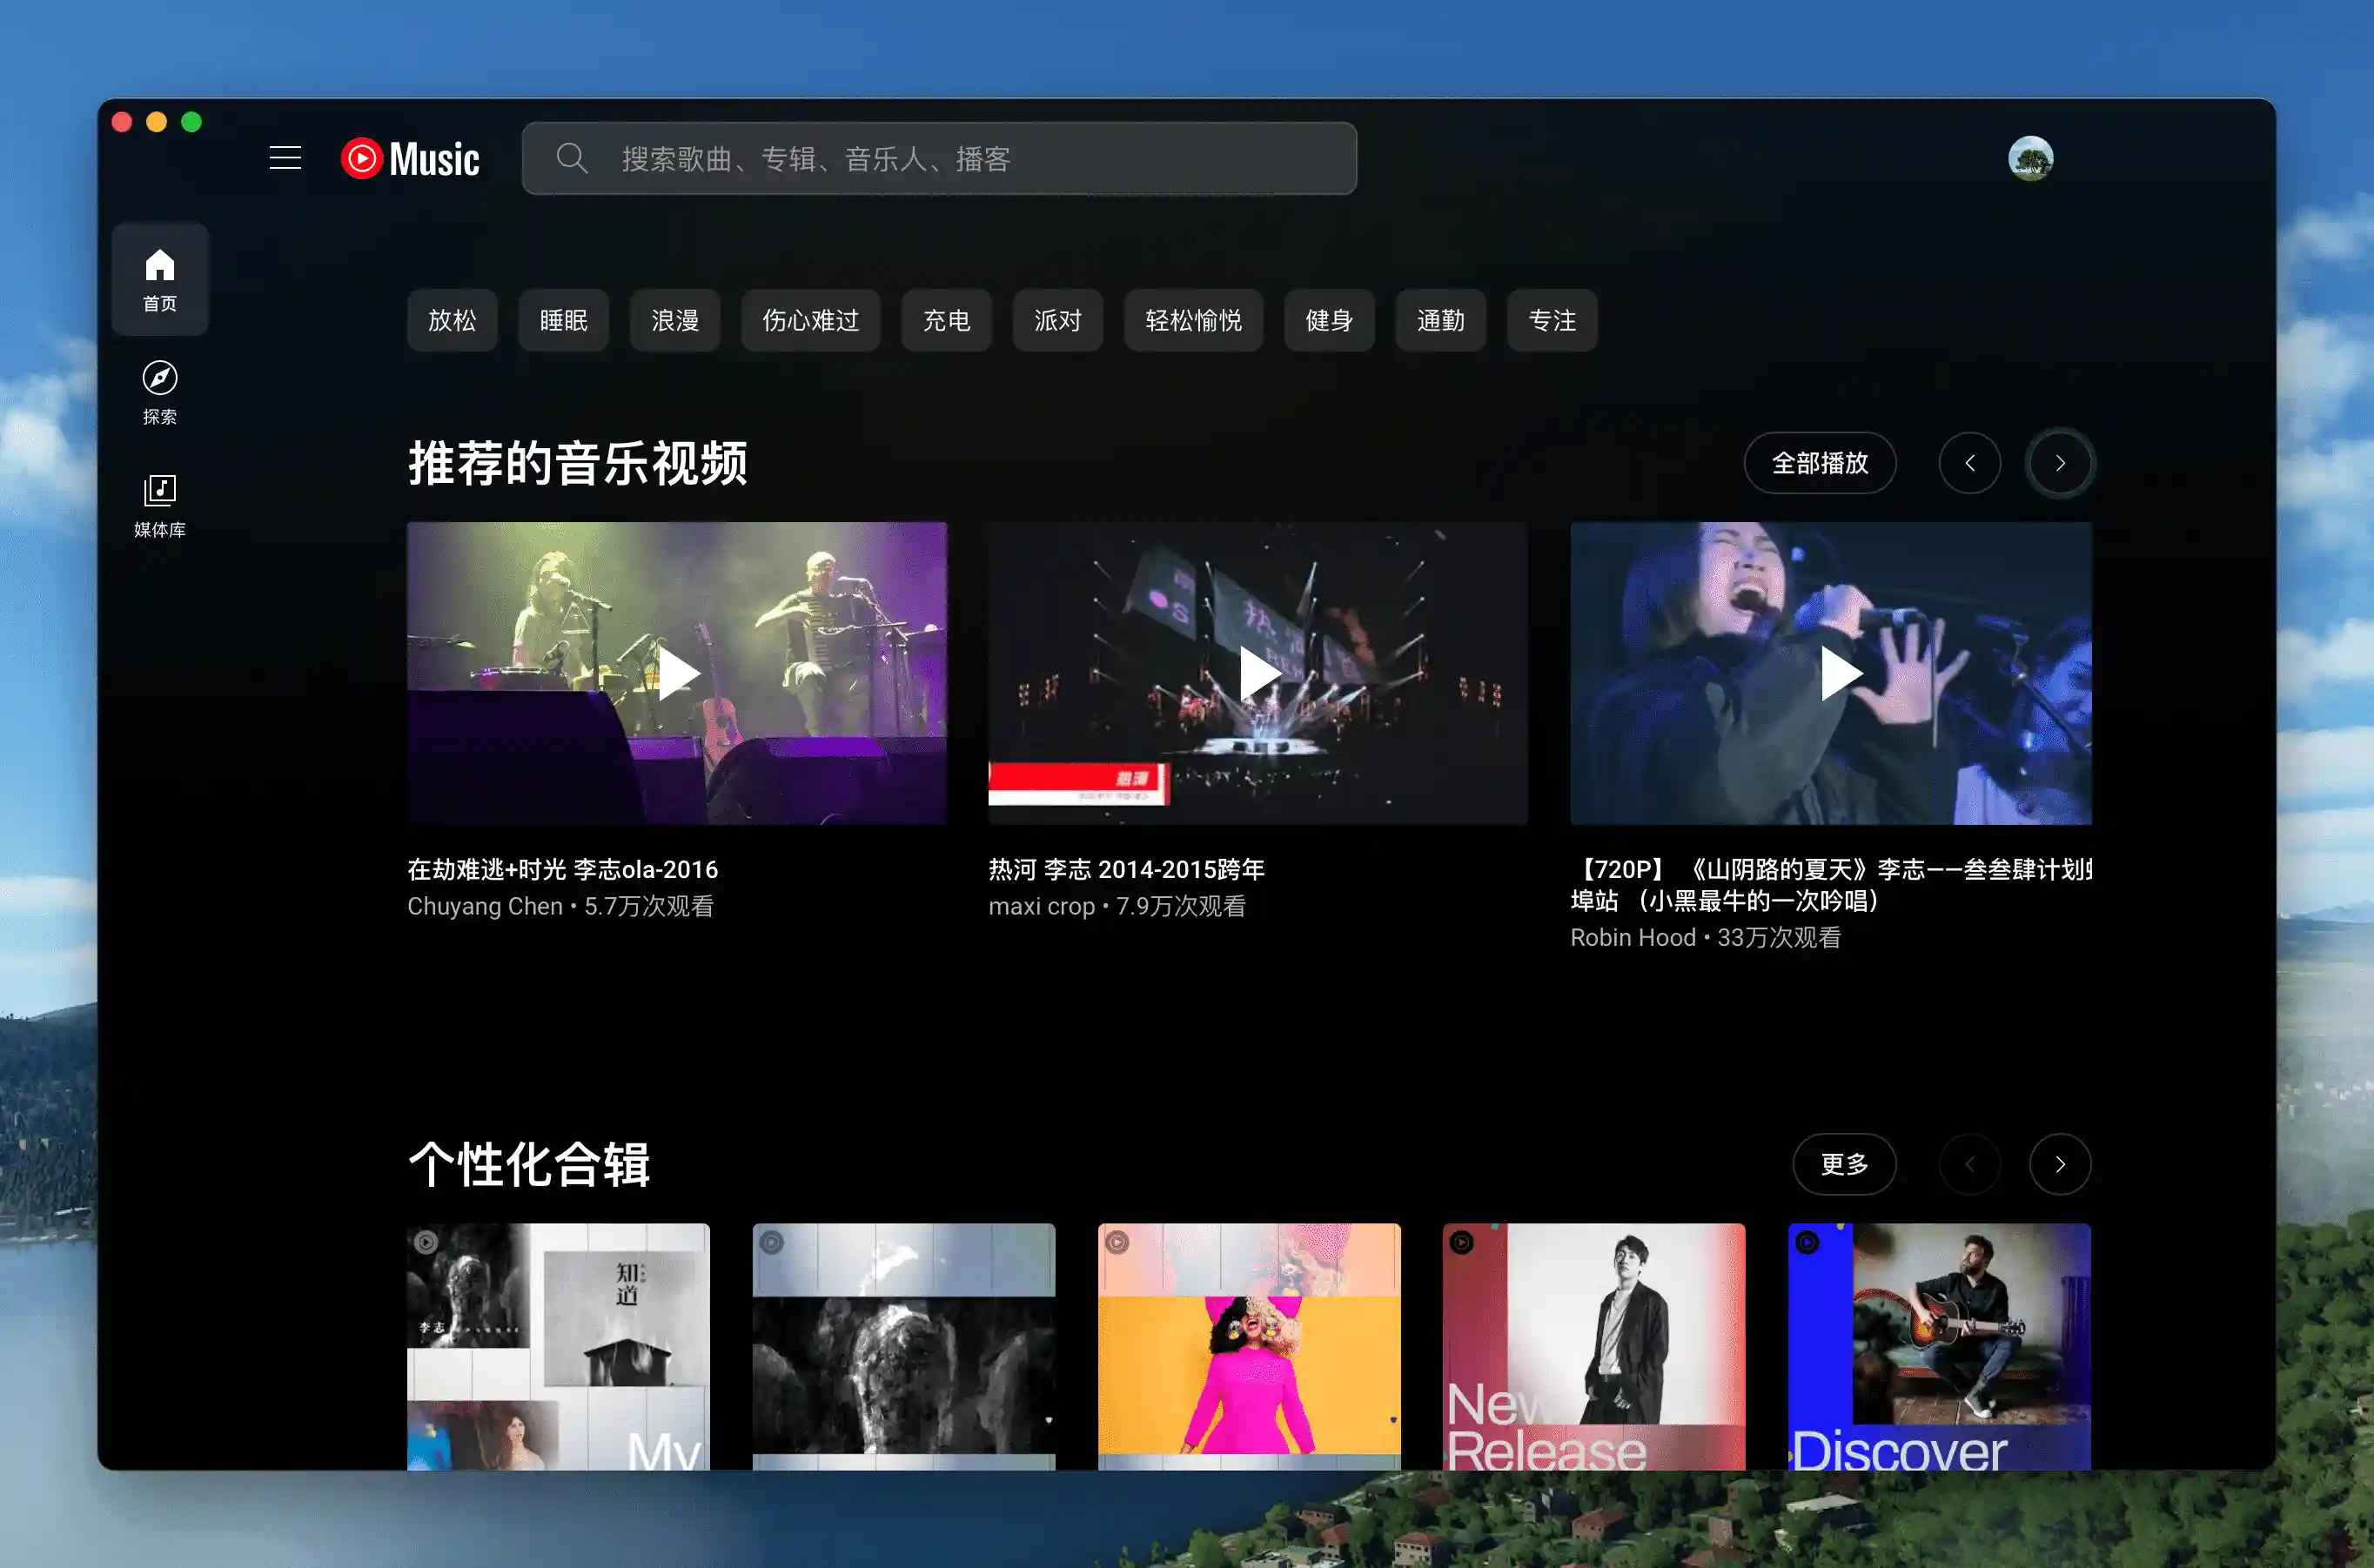This screenshot has height=1568, width=2374.
Task: Select the 专注 mood filter
Action: coord(1551,320)
